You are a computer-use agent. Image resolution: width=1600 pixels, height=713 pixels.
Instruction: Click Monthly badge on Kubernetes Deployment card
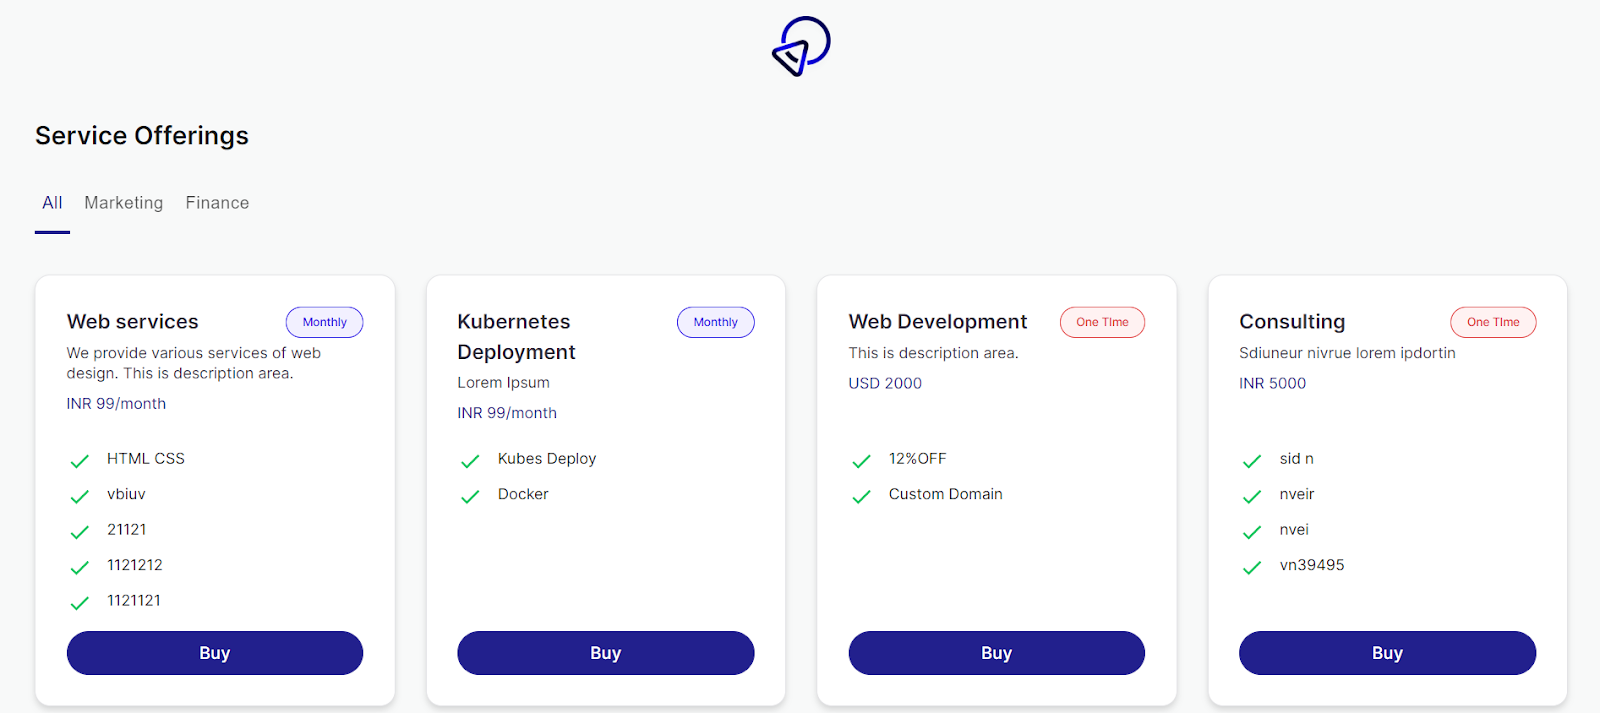coord(716,322)
